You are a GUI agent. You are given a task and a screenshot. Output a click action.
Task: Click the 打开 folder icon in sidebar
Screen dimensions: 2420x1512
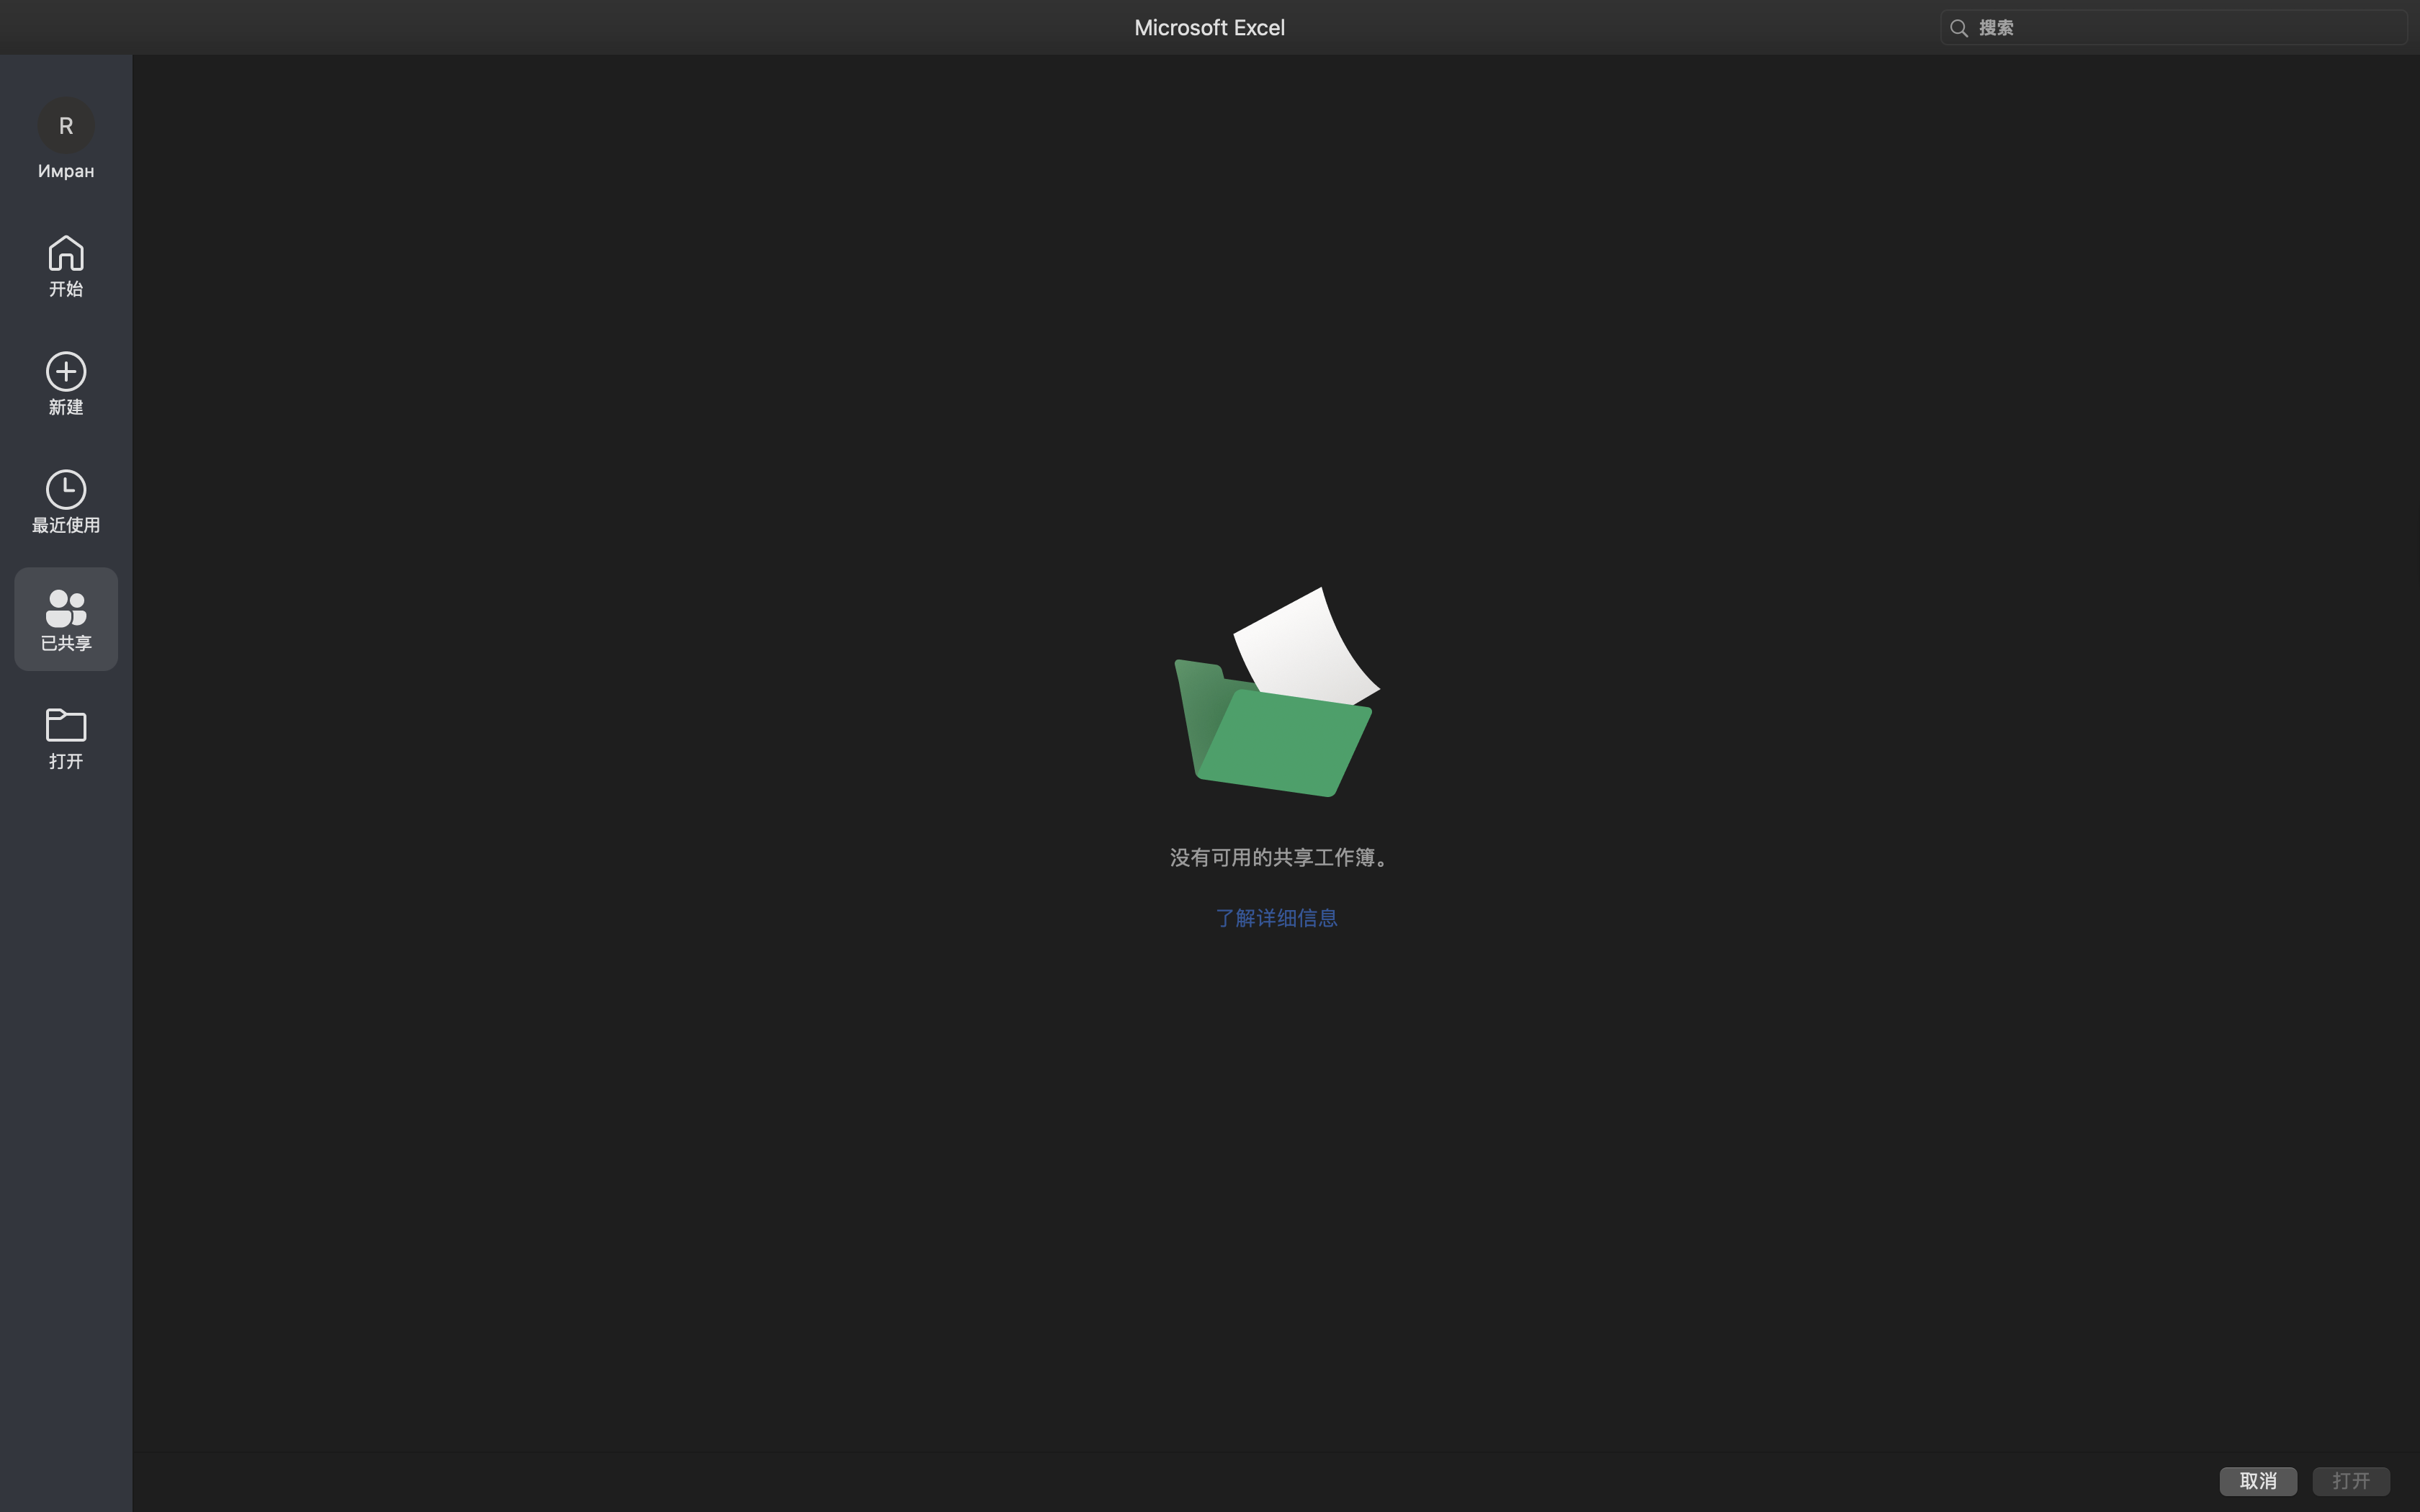(66, 724)
